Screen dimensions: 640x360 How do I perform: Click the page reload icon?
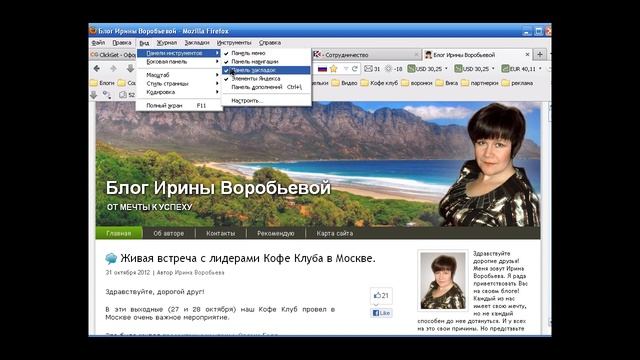click(x=355, y=69)
